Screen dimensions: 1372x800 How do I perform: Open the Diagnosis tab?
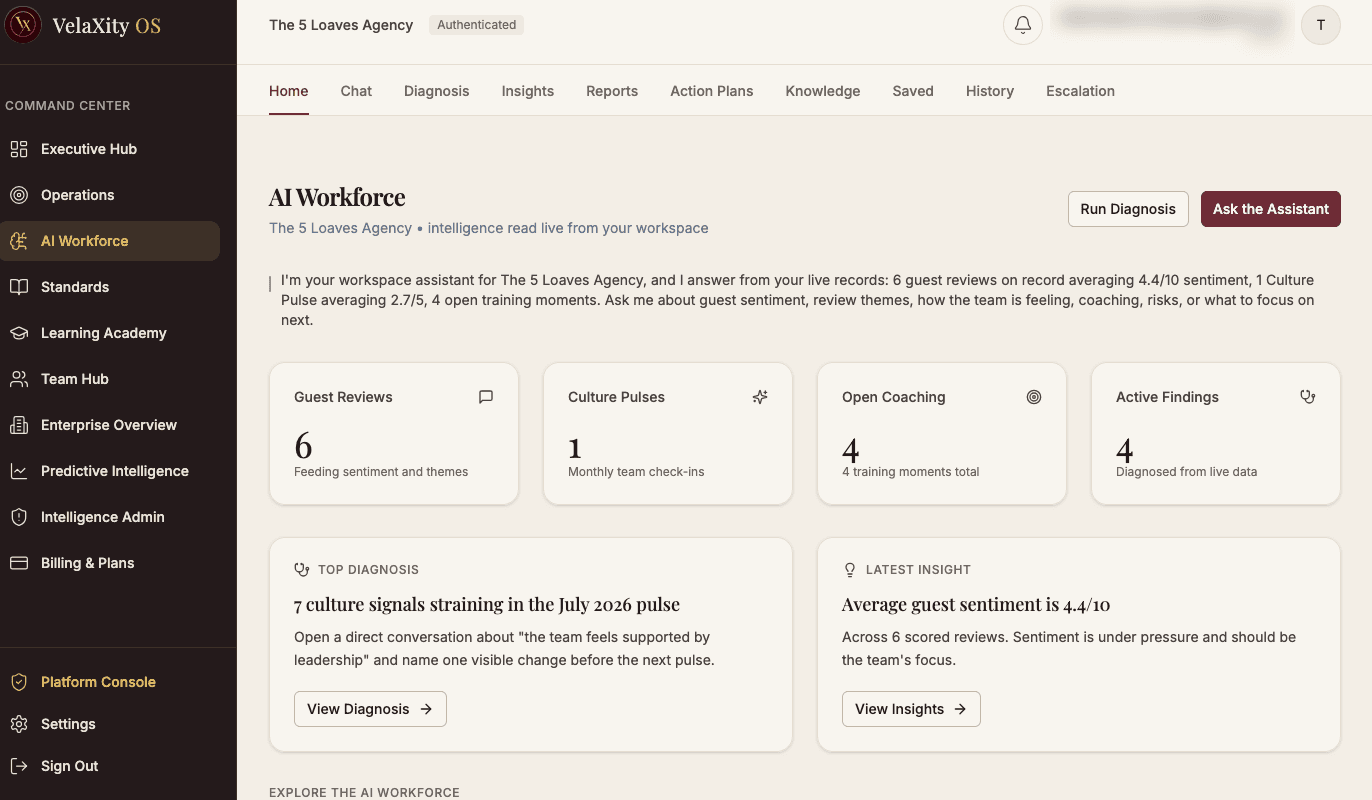pos(436,91)
